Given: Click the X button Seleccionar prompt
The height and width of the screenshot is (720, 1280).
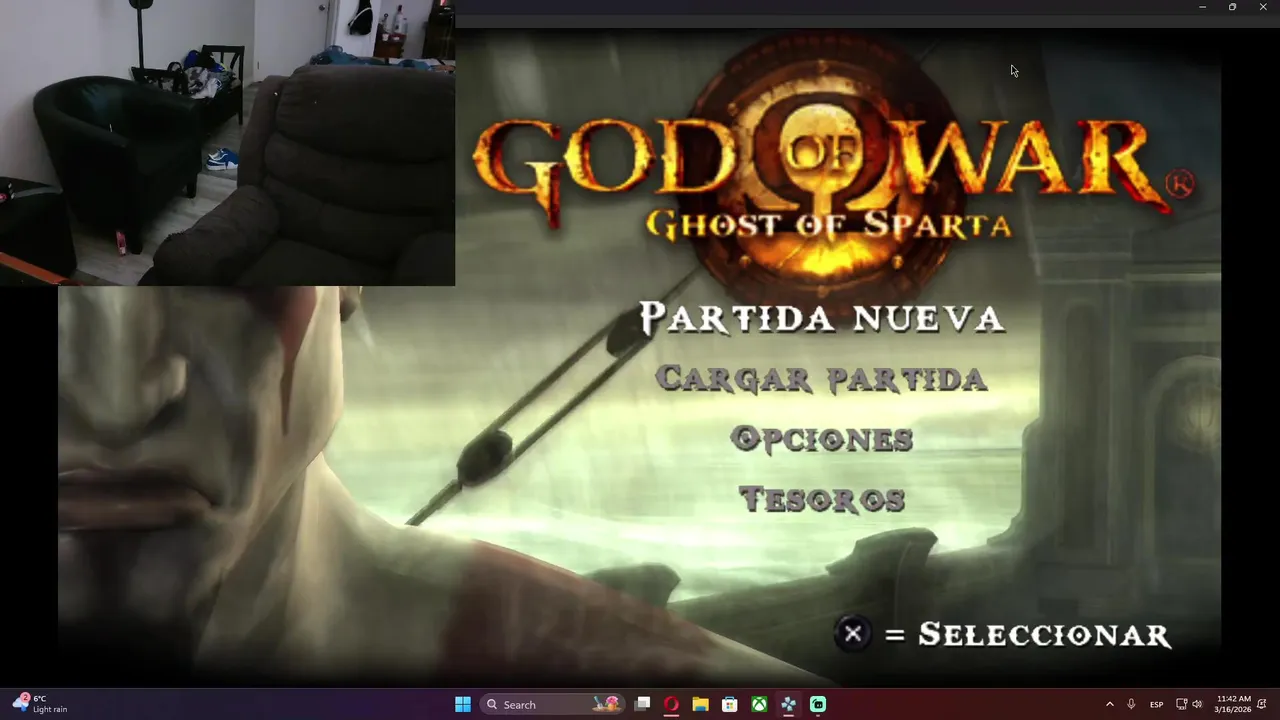Looking at the screenshot, I should click(x=853, y=633).
